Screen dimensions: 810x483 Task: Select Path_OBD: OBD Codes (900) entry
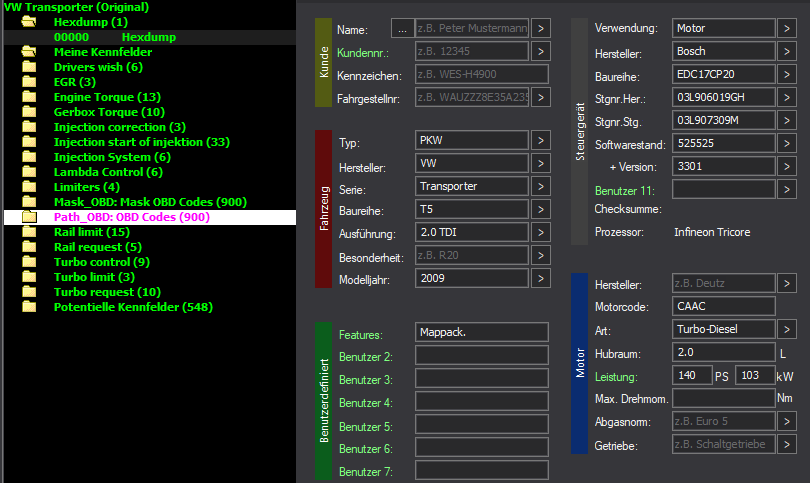pyautogui.click(x=131, y=217)
